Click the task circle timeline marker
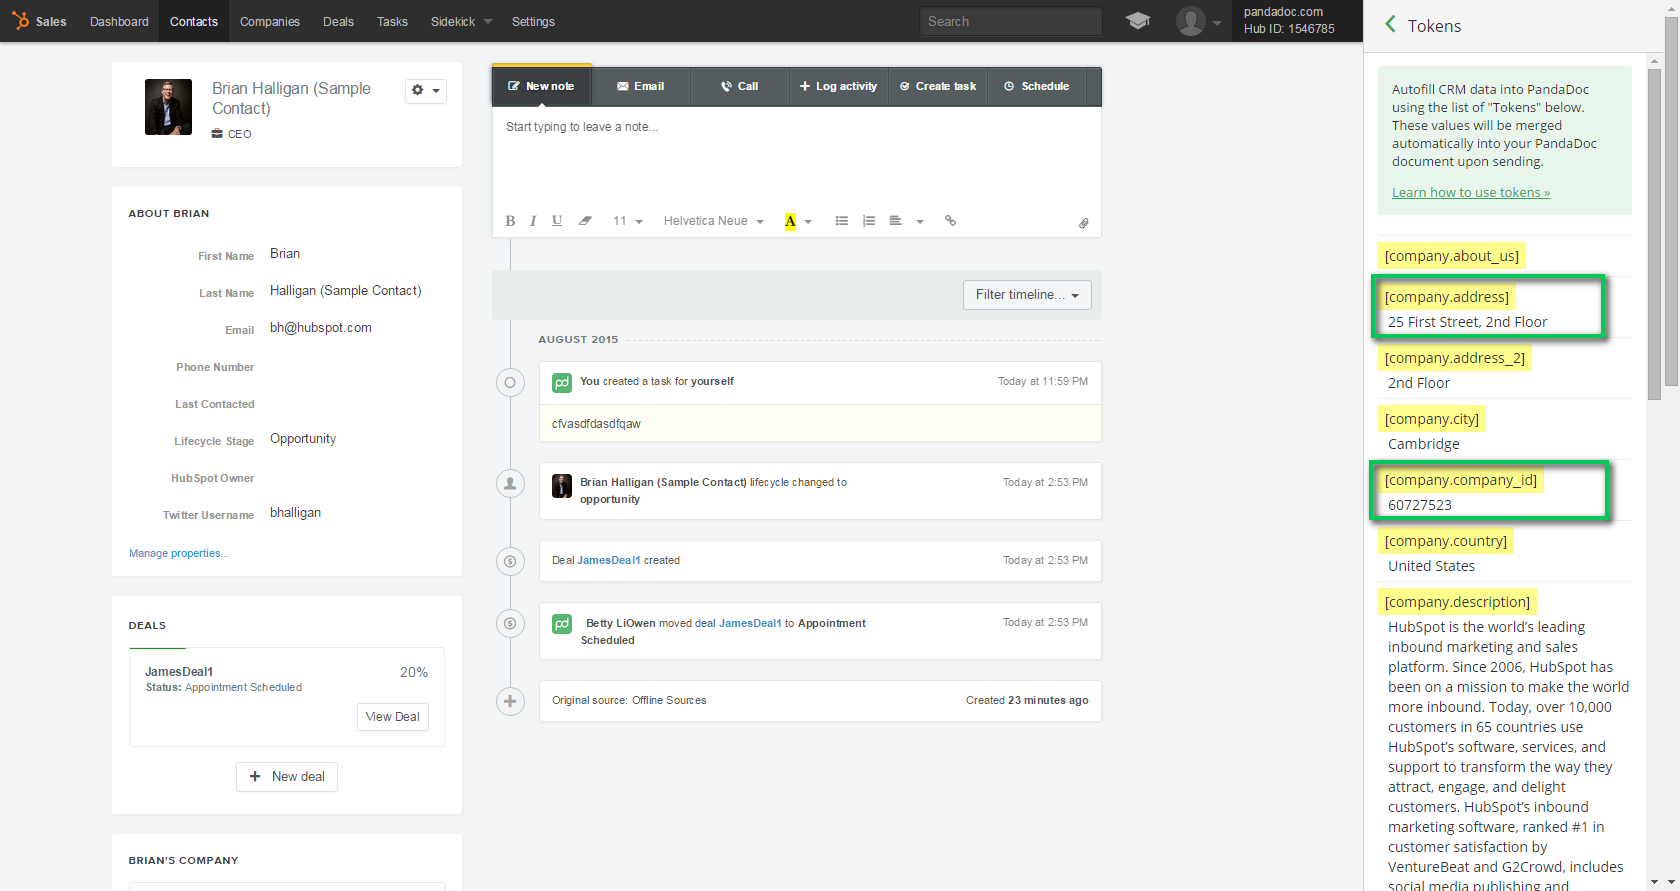The height and width of the screenshot is (891, 1680). 510,382
